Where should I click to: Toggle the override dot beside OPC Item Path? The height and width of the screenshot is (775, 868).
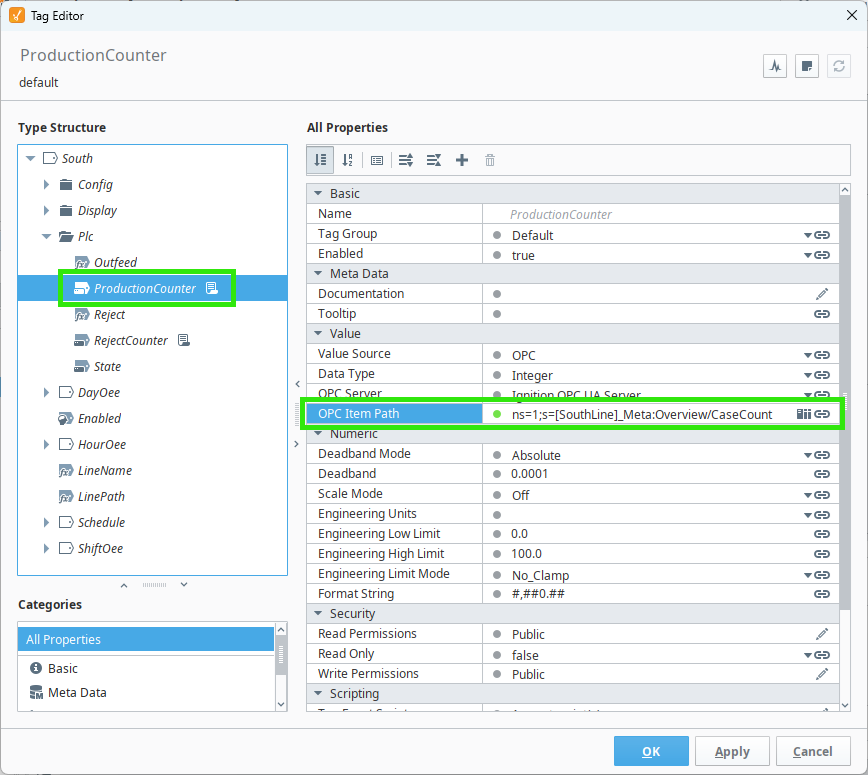497,414
